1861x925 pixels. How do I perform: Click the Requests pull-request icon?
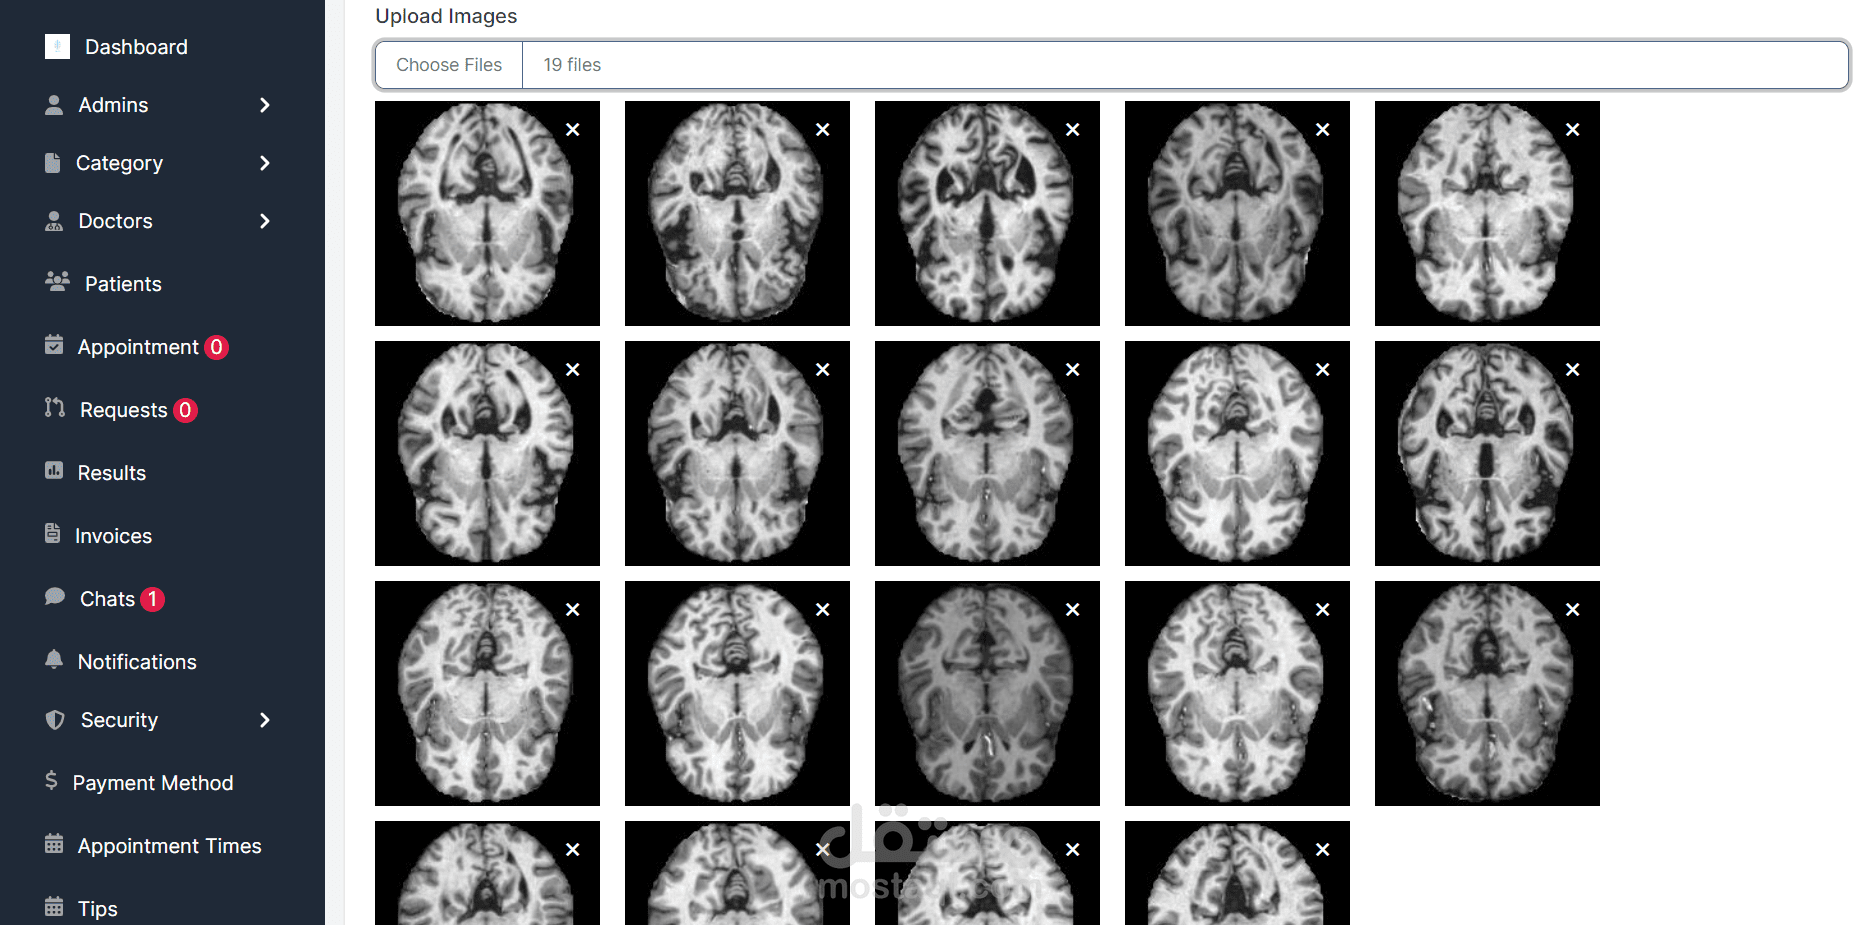pyautogui.click(x=55, y=408)
